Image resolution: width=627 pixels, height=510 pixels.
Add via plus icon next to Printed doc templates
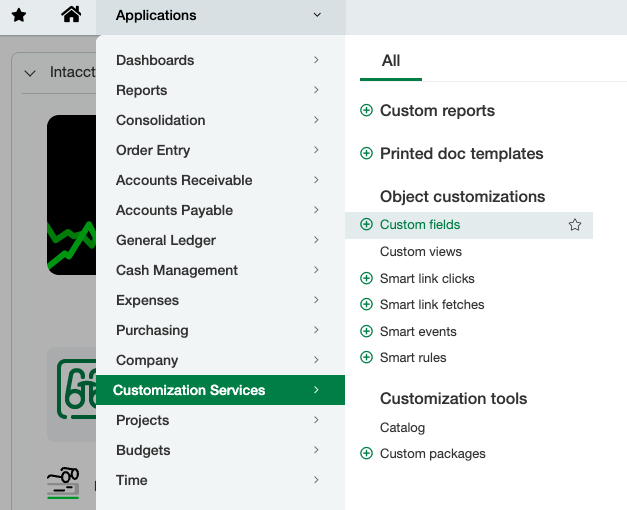click(x=366, y=153)
